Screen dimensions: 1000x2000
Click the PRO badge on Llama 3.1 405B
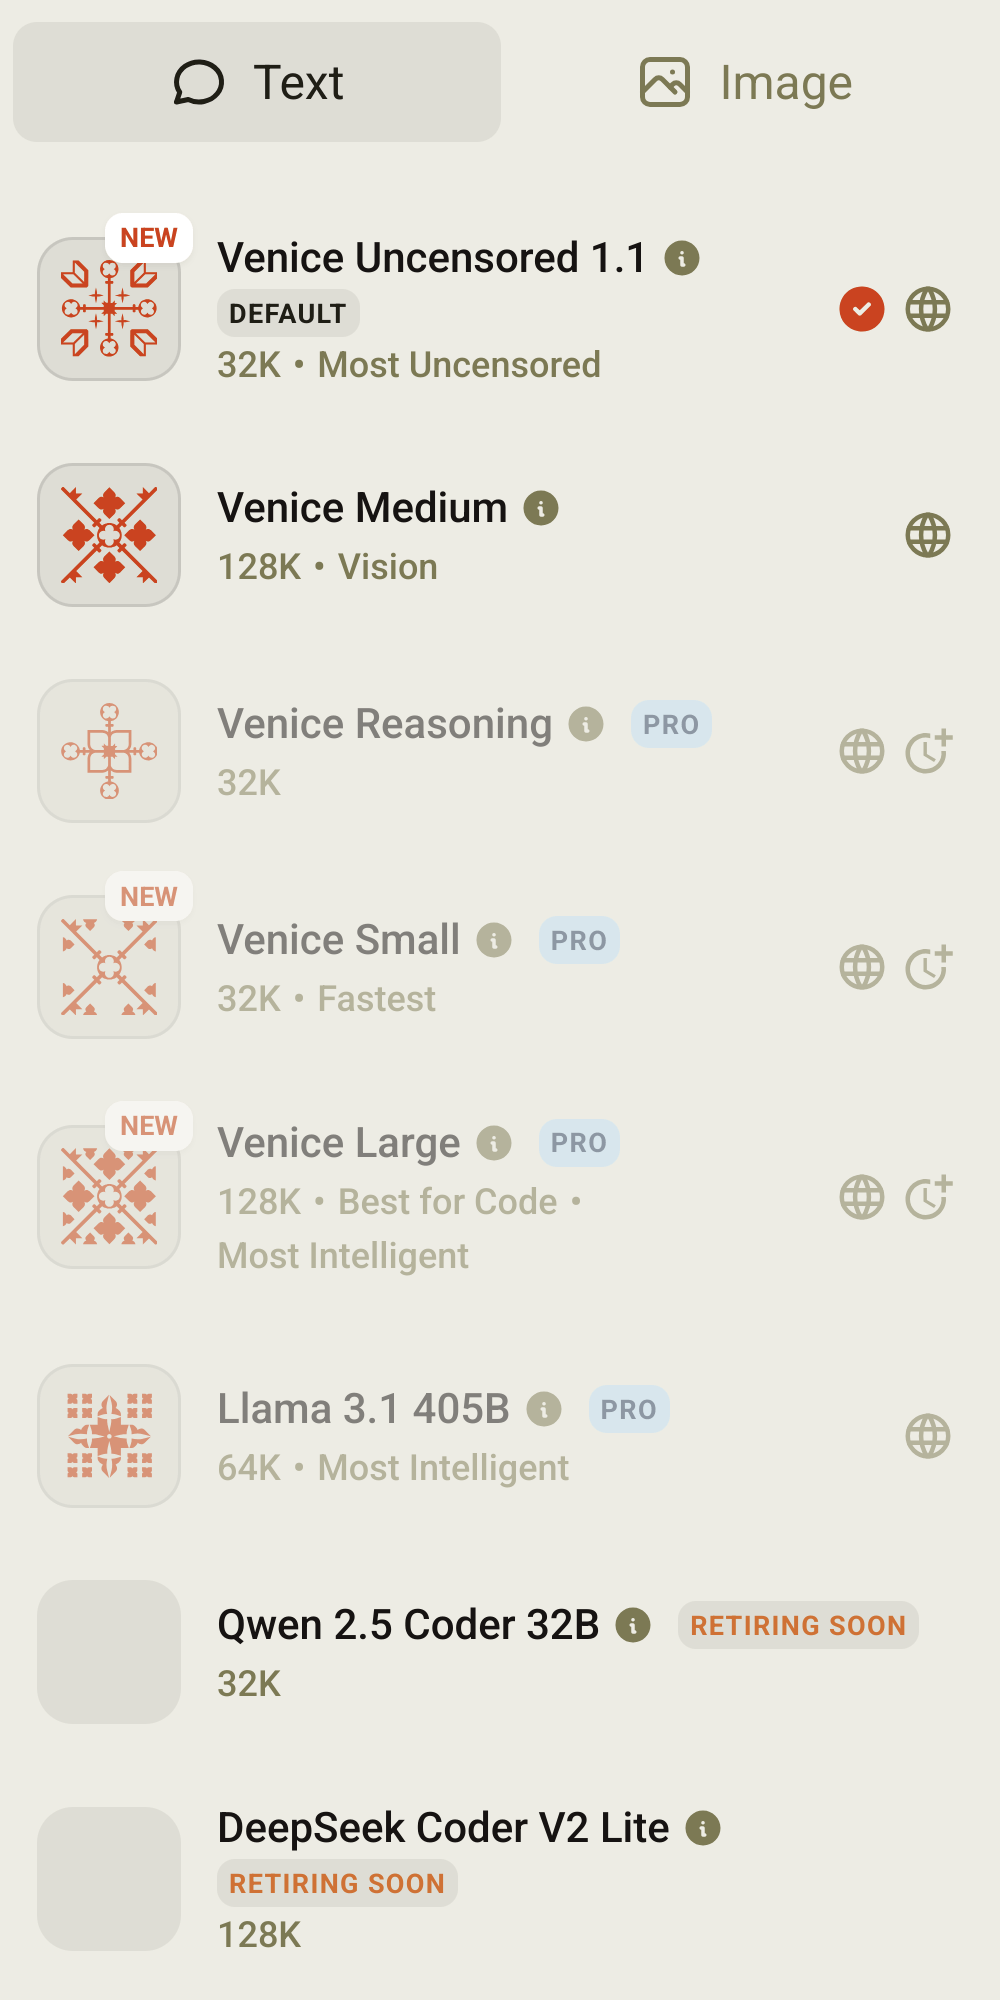(x=629, y=1409)
